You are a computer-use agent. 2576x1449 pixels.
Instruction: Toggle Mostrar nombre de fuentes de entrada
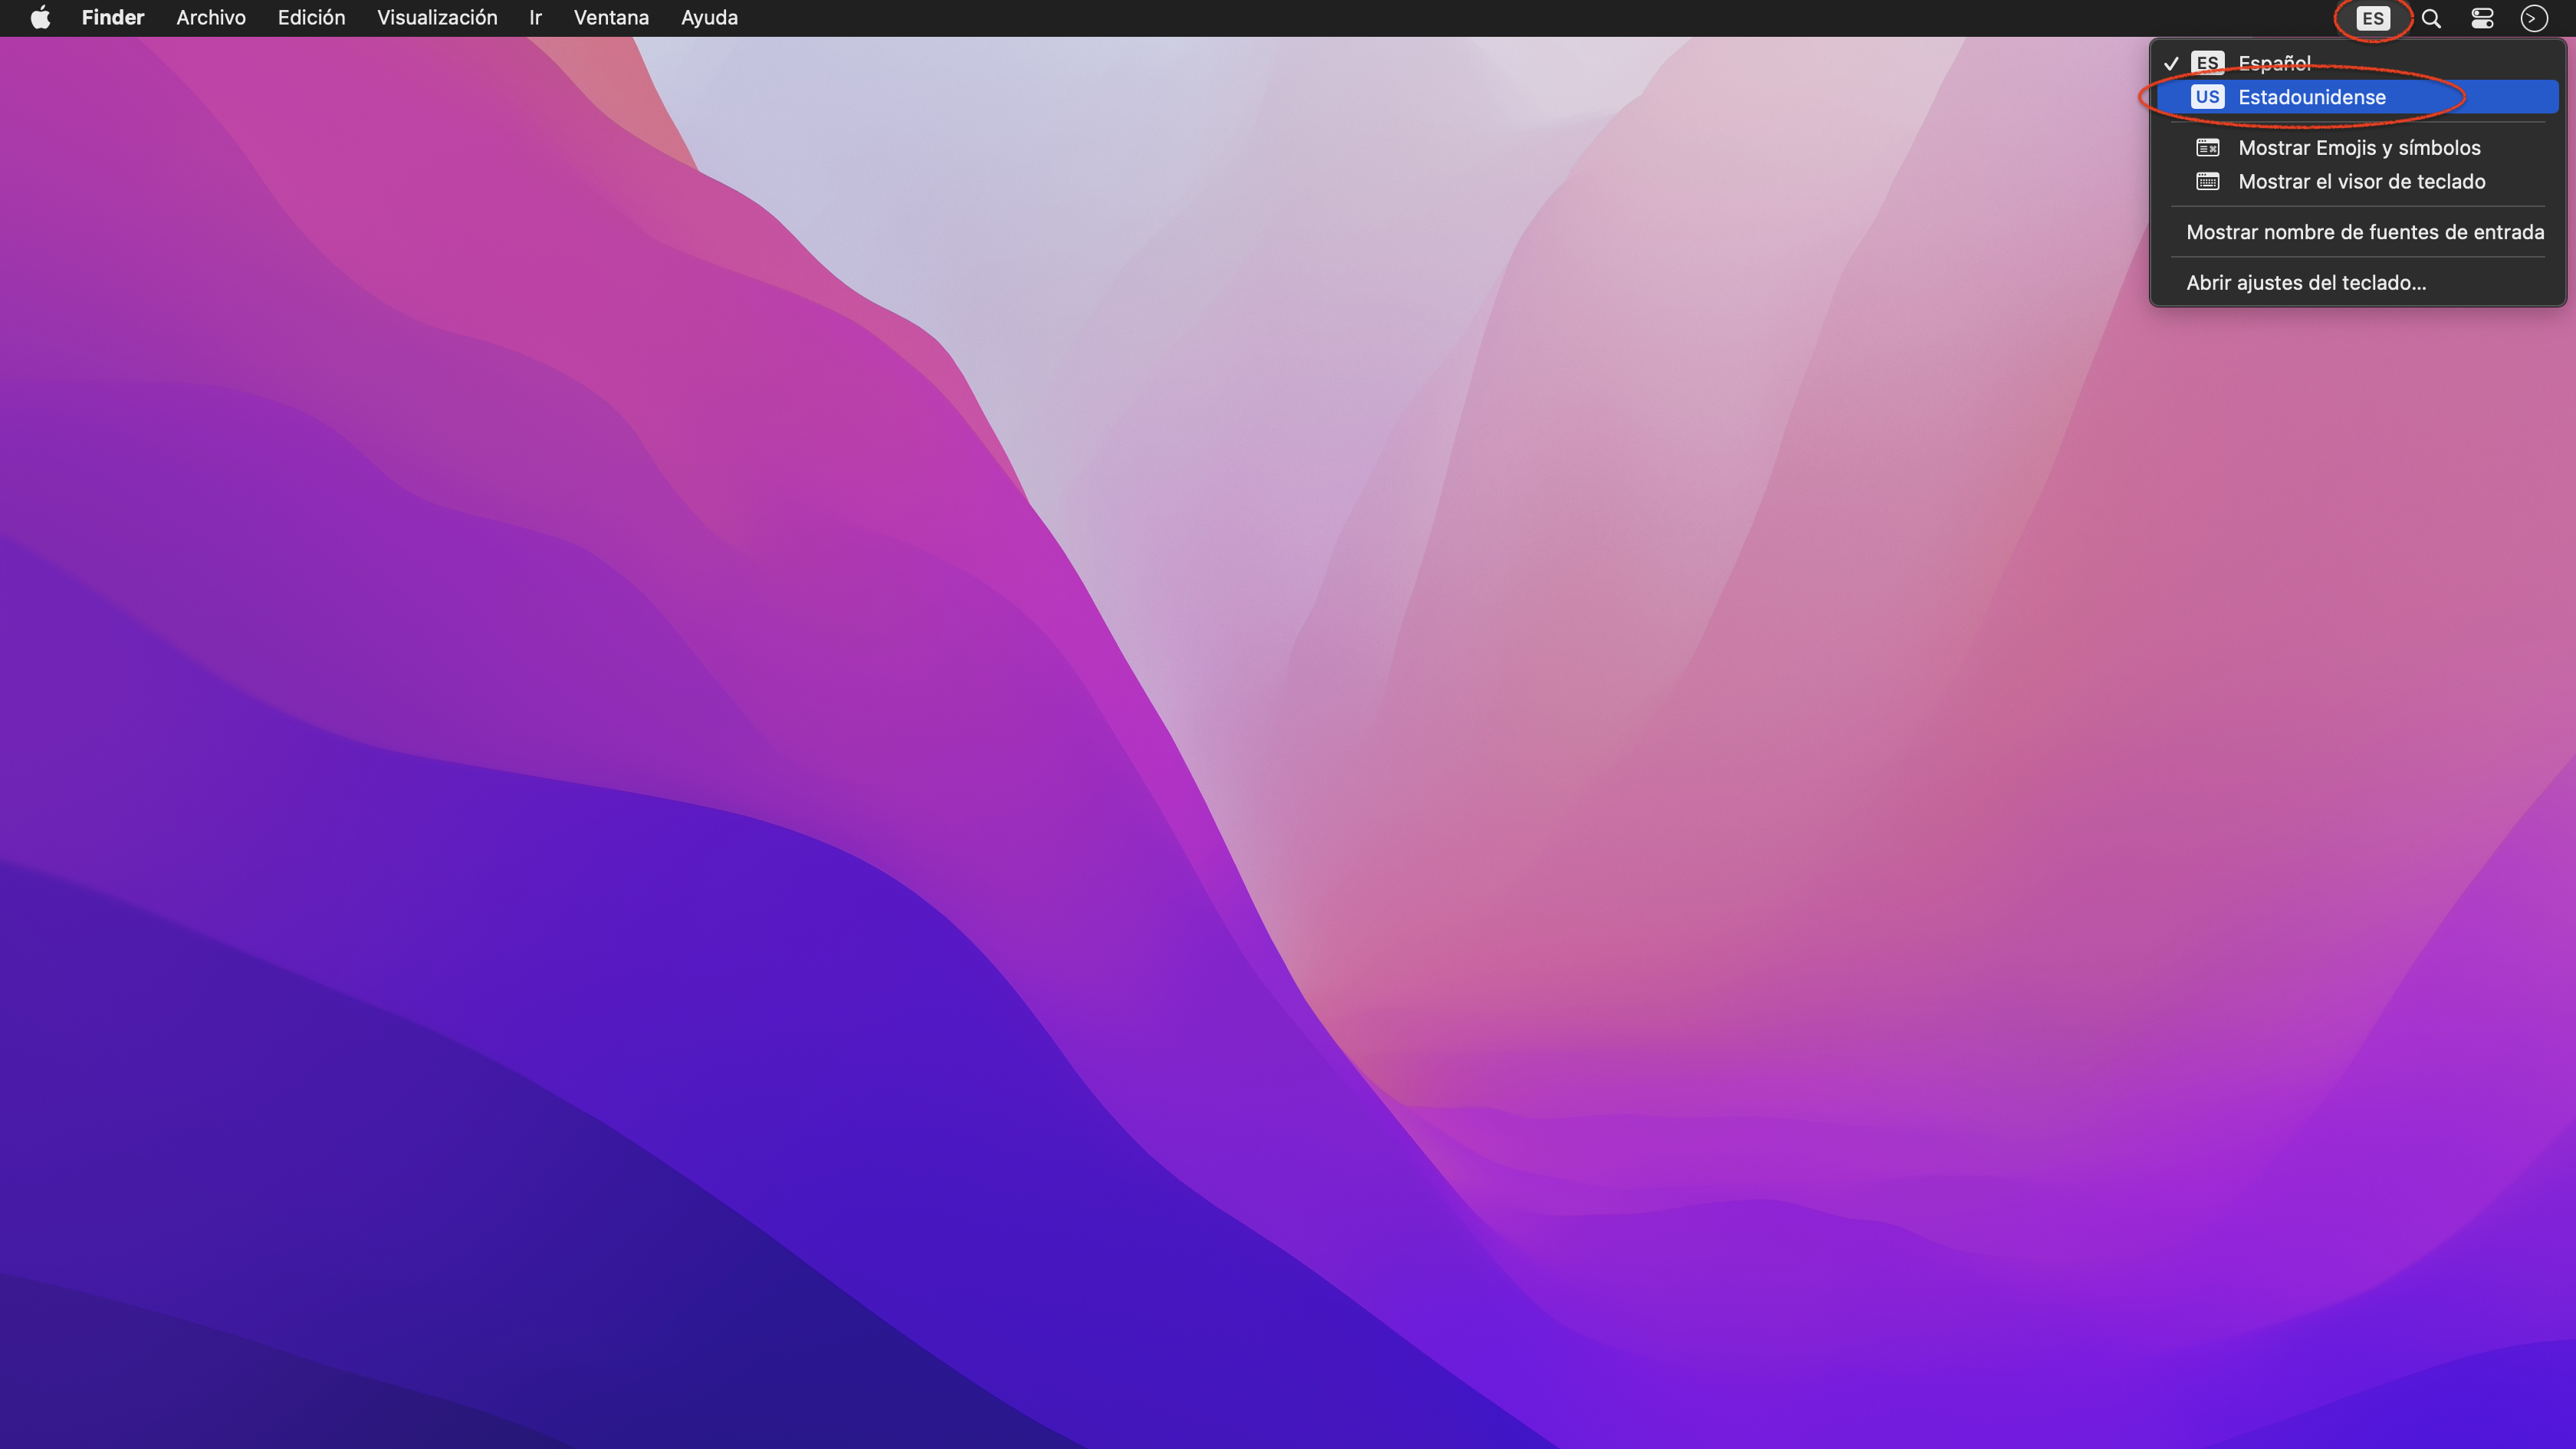[2364, 232]
